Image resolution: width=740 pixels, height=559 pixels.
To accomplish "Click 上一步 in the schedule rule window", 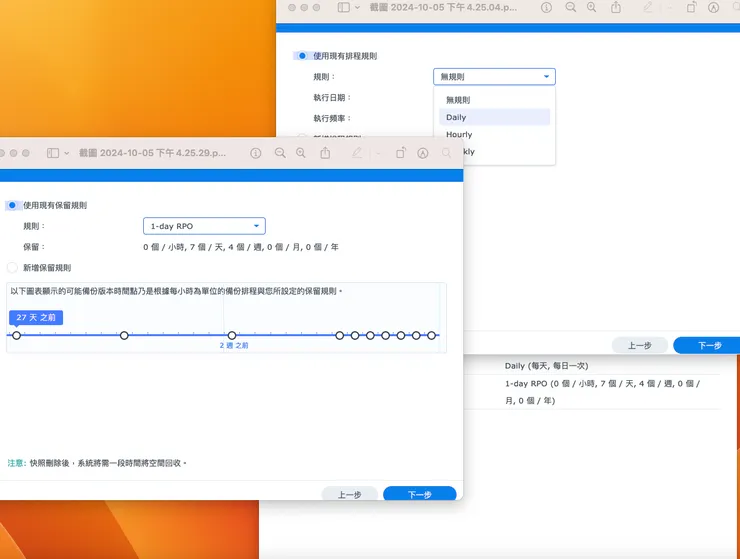I will (639, 346).
